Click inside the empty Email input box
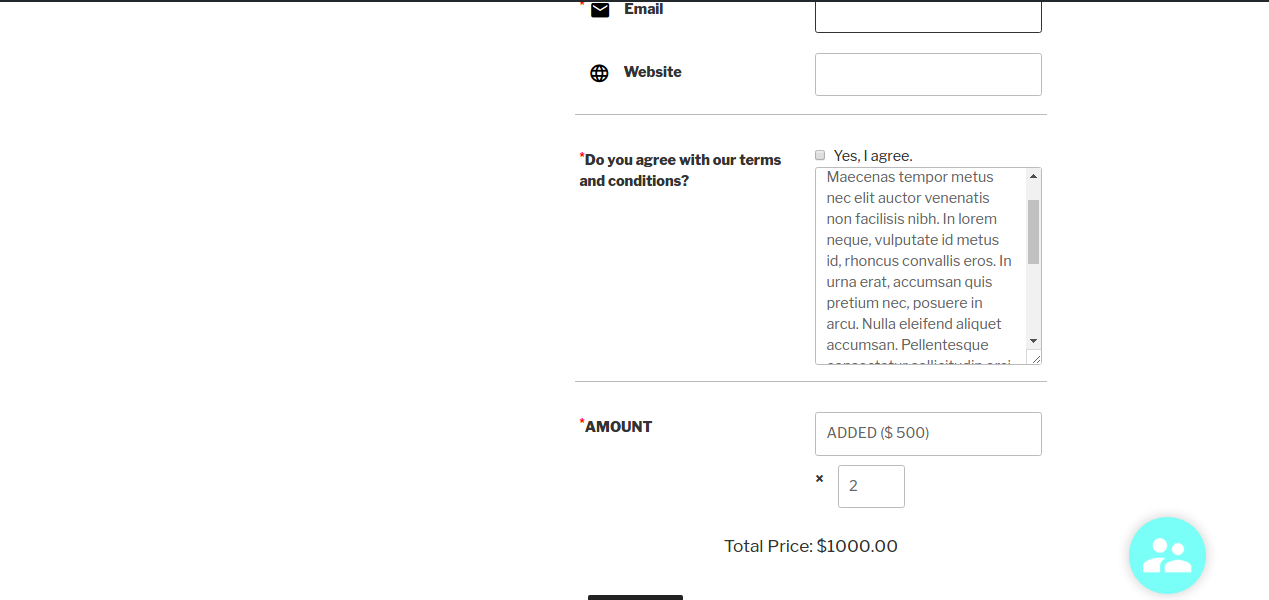 pyautogui.click(x=928, y=16)
